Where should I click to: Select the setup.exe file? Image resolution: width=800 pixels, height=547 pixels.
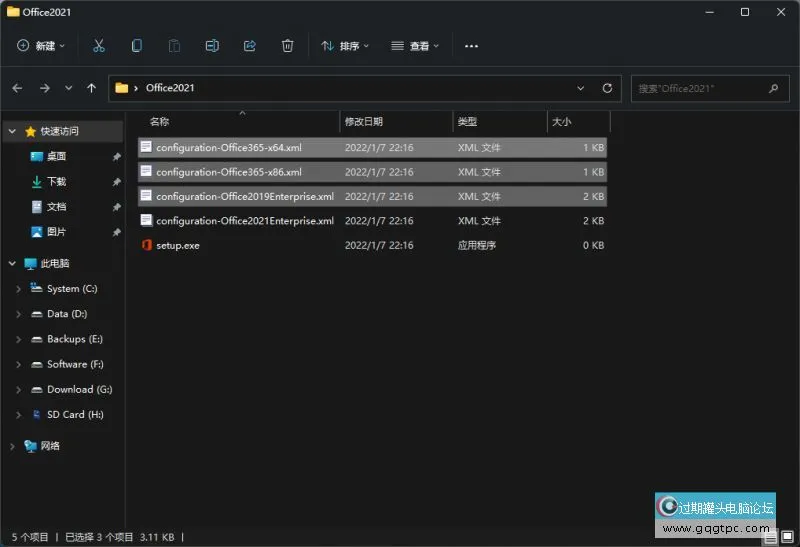(x=178, y=245)
